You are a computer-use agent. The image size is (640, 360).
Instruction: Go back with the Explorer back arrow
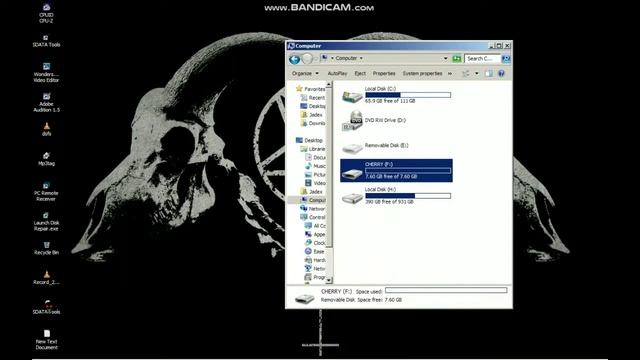pyautogui.click(x=294, y=59)
